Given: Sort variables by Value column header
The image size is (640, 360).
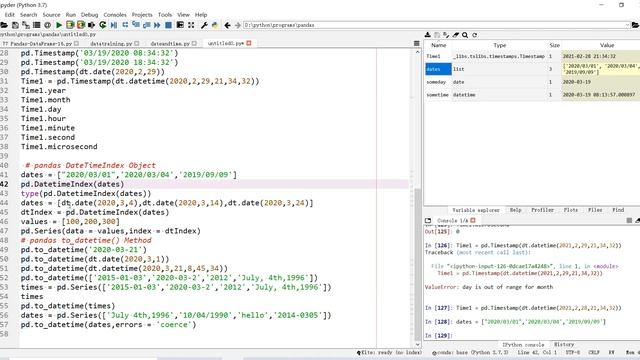Looking at the screenshot, I should (607, 45).
